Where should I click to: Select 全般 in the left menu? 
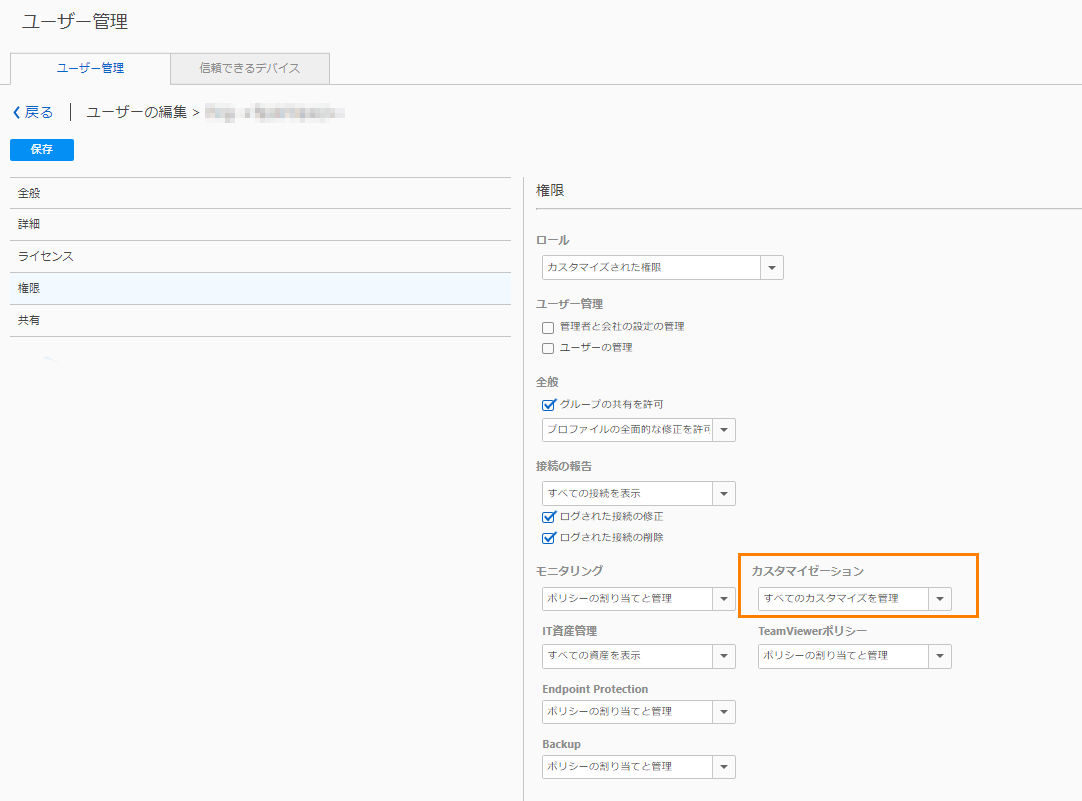coord(260,193)
